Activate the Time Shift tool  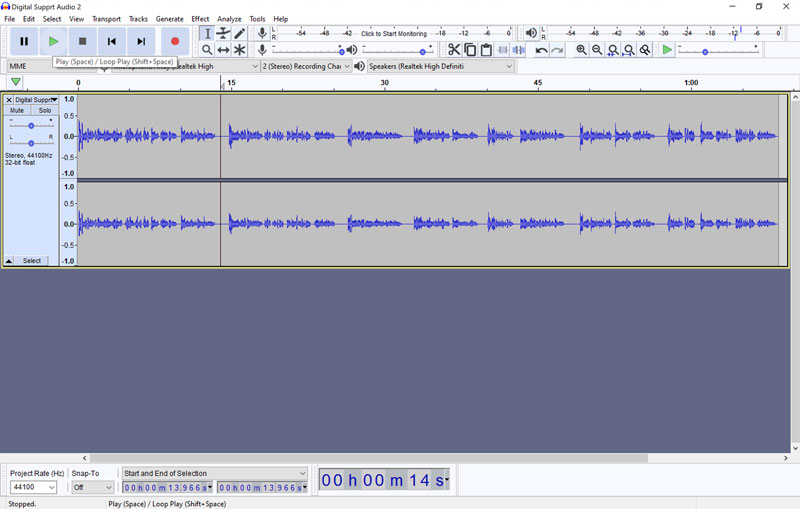tap(223, 50)
